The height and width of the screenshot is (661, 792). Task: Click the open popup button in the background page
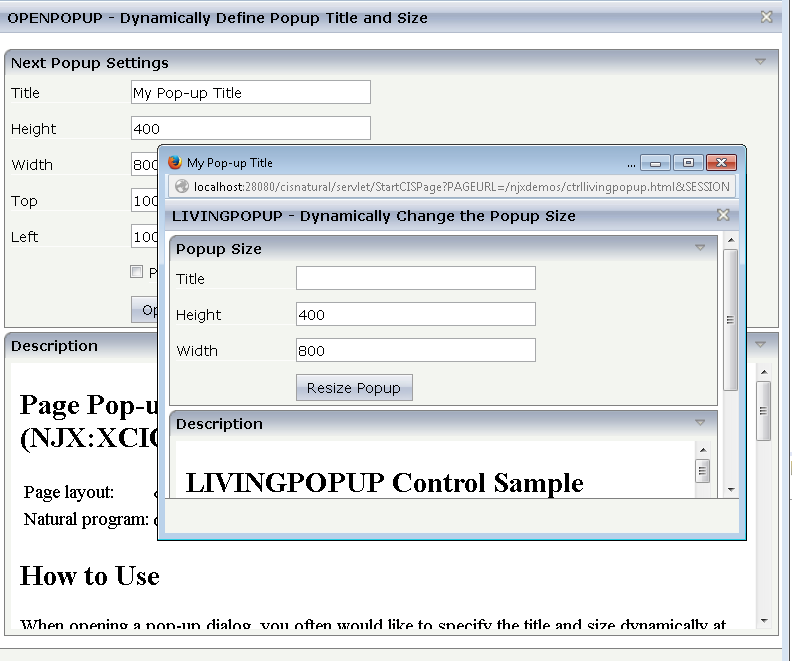pyautogui.click(x=144, y=310)
